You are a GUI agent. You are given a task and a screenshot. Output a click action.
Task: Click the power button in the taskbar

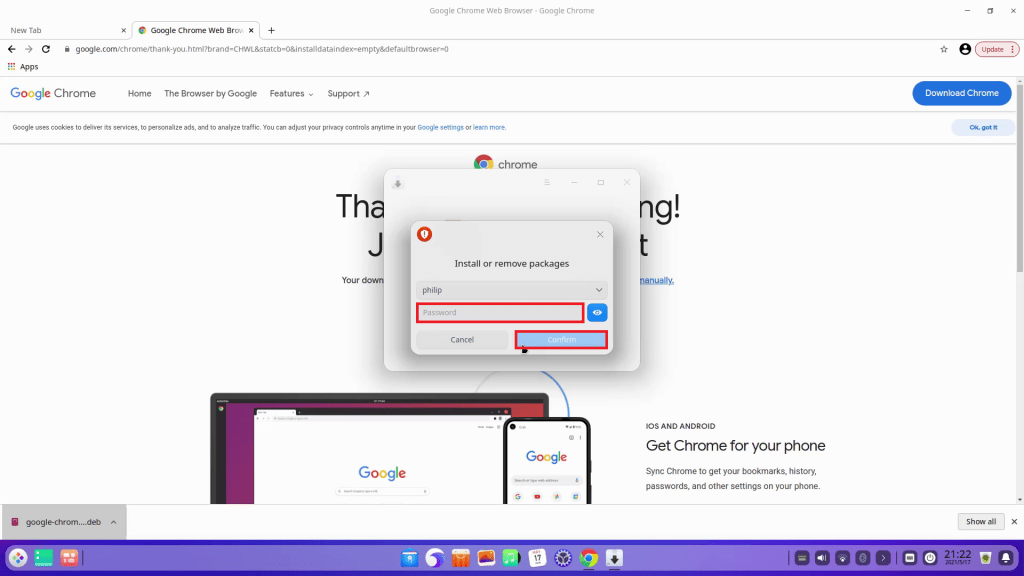coord(930,558)
